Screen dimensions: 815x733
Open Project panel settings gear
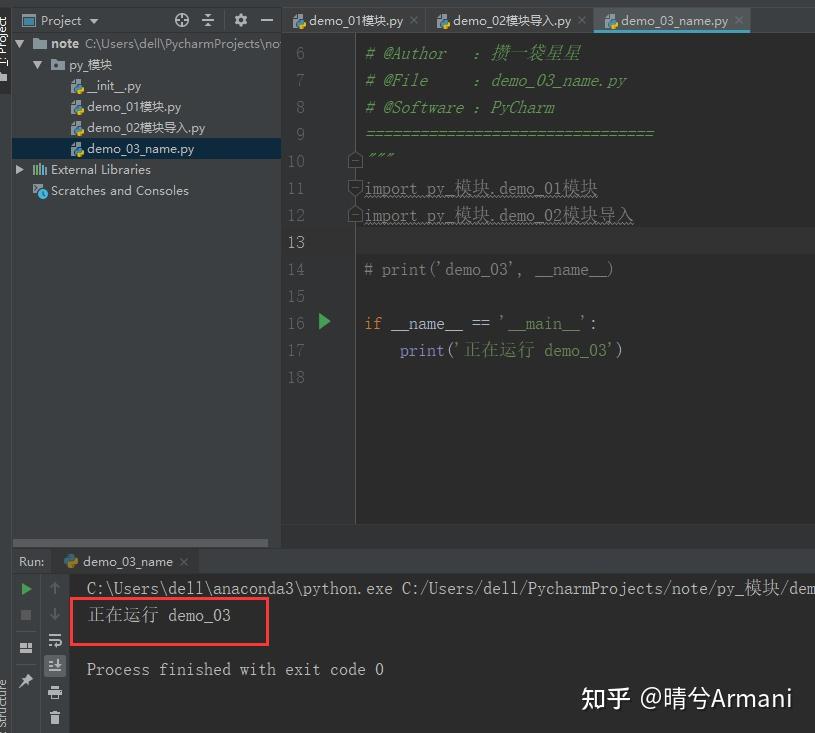[x=240, y=20]
